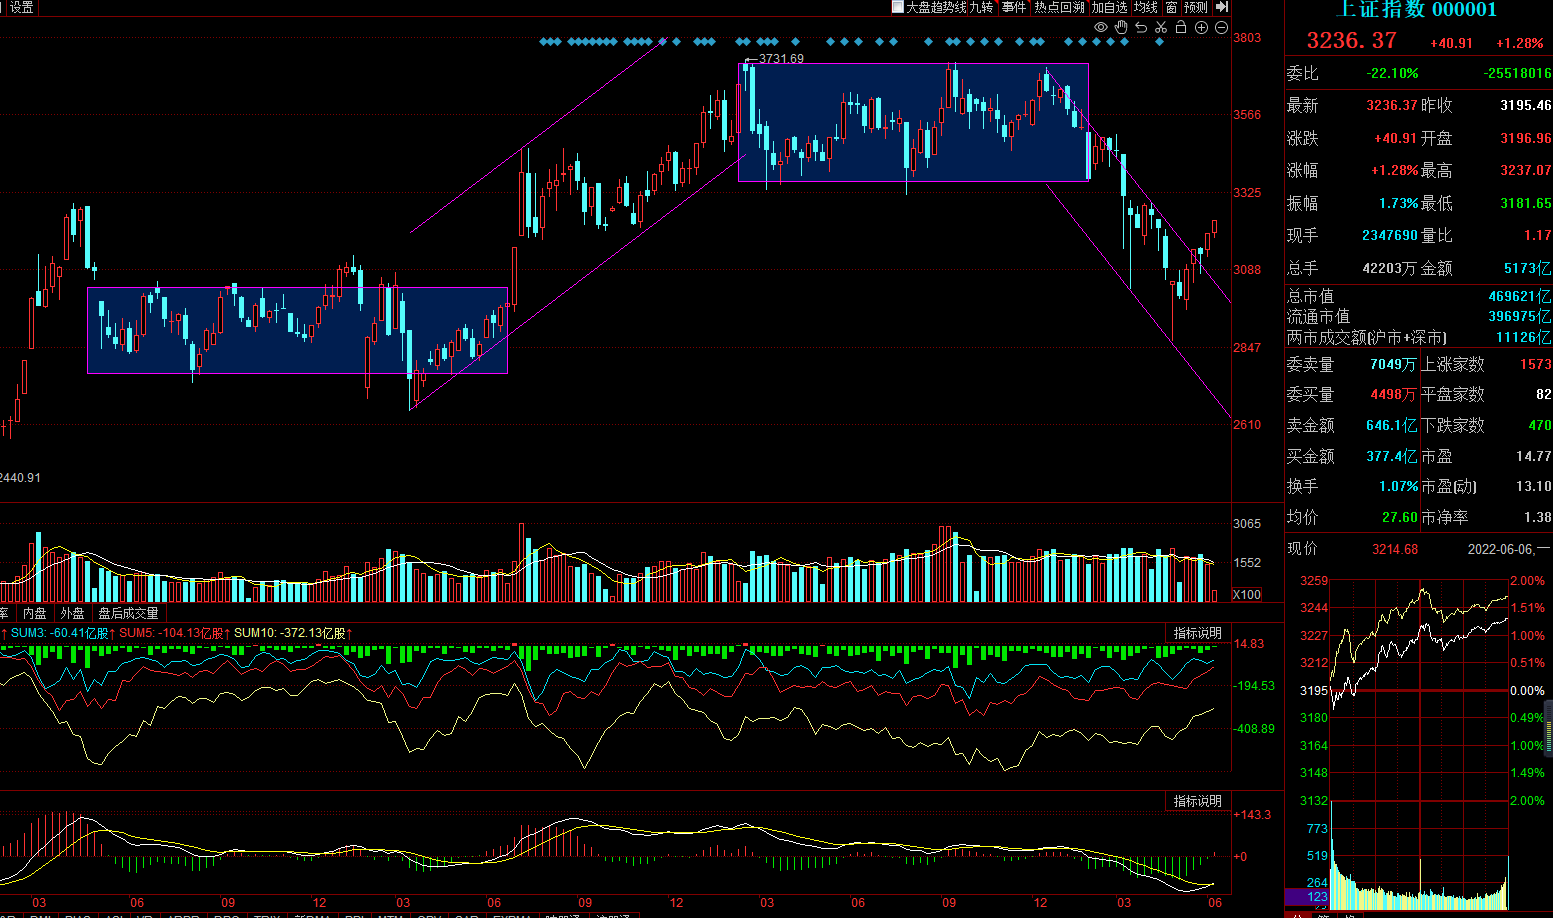This screenshot has height=918, width=1553.
Task: Open the 均线 moving average option
Action: tap(1146, 7)
